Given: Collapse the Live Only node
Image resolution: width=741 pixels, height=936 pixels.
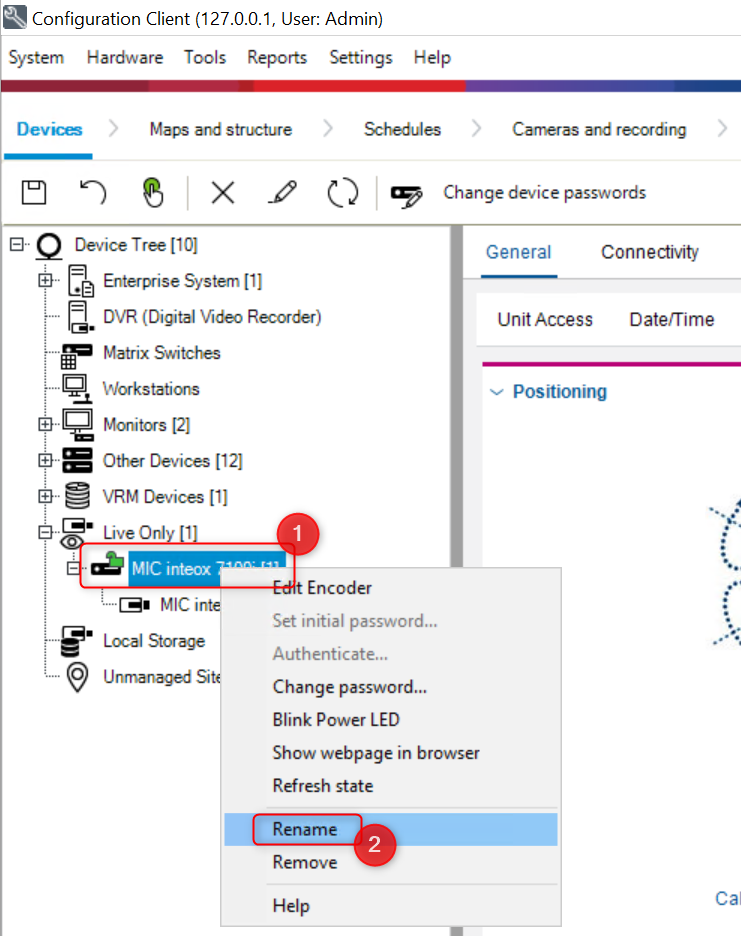Looking at the screenshot, I should coord(45,532).
